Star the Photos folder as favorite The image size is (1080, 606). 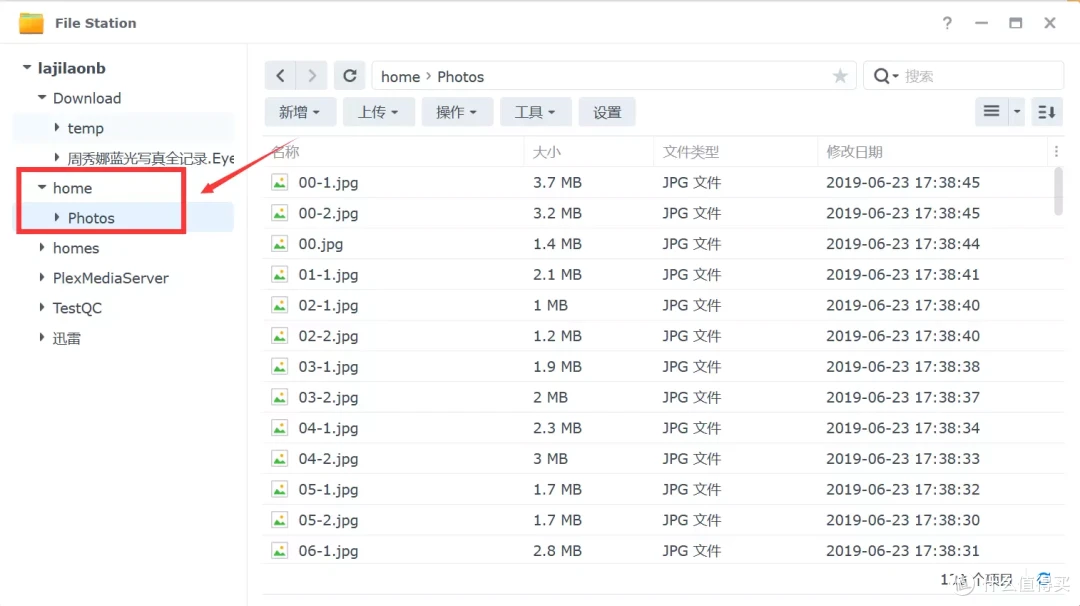[840, 75]
